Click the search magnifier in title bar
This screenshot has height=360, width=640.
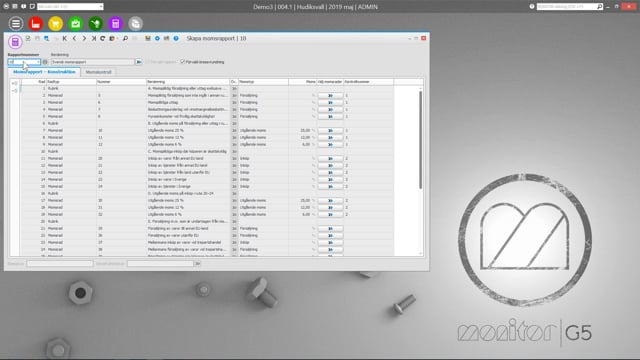[x=600, y=7]
